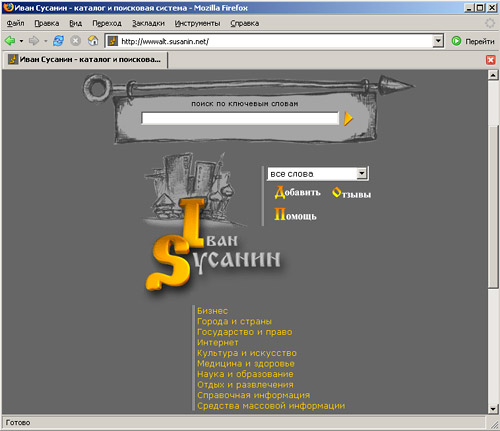Open the Интернет category link
Viewport: 500px width, 431px height.
217,343
